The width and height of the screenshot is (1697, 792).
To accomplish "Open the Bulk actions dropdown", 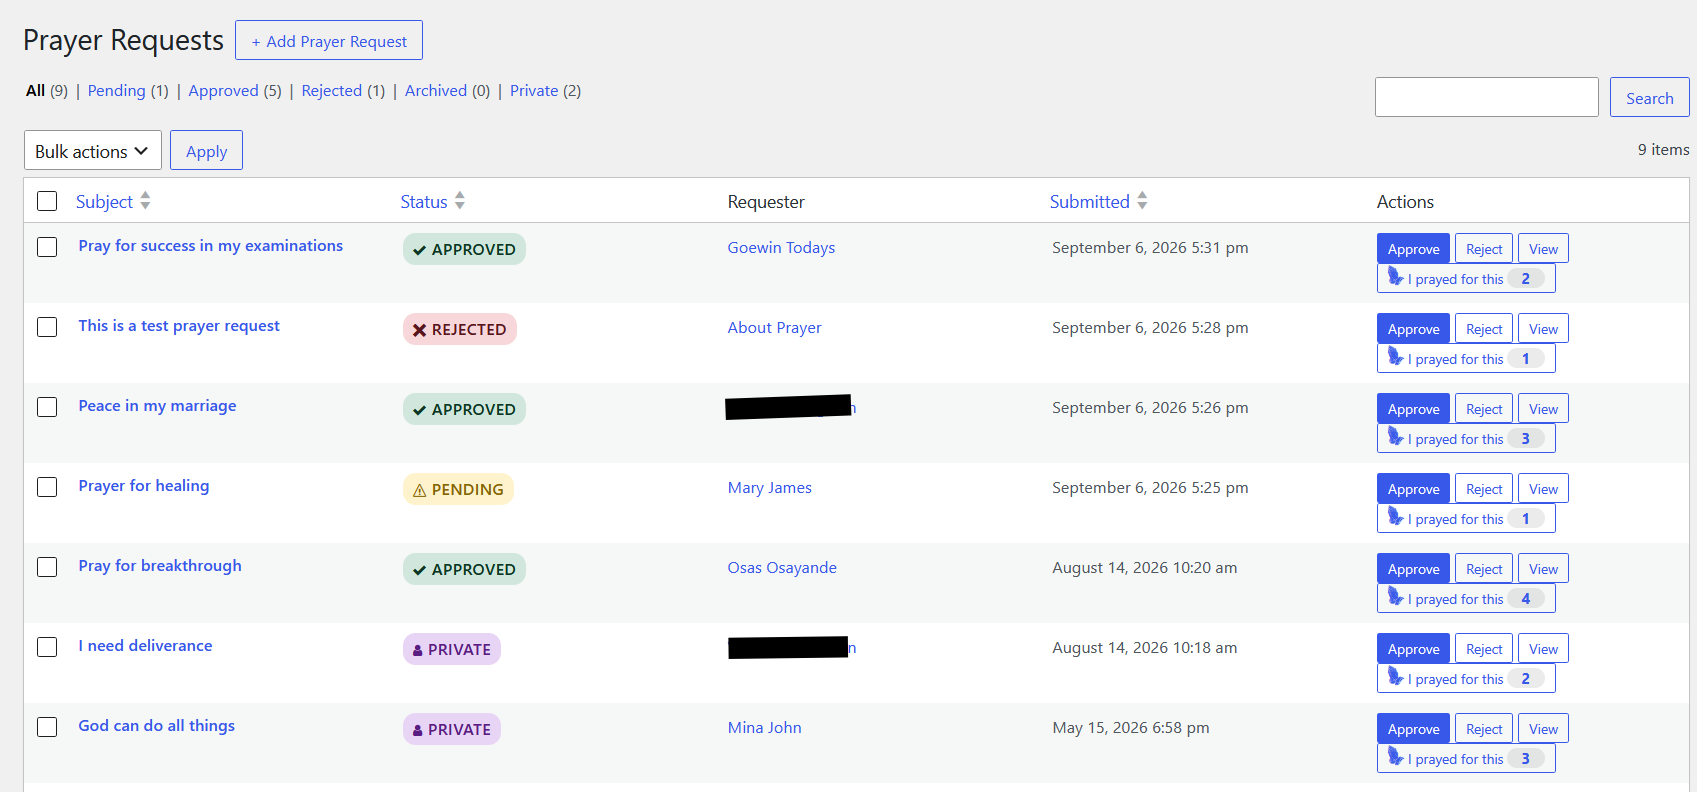I will pyautogui.click(x=92, y=151).
